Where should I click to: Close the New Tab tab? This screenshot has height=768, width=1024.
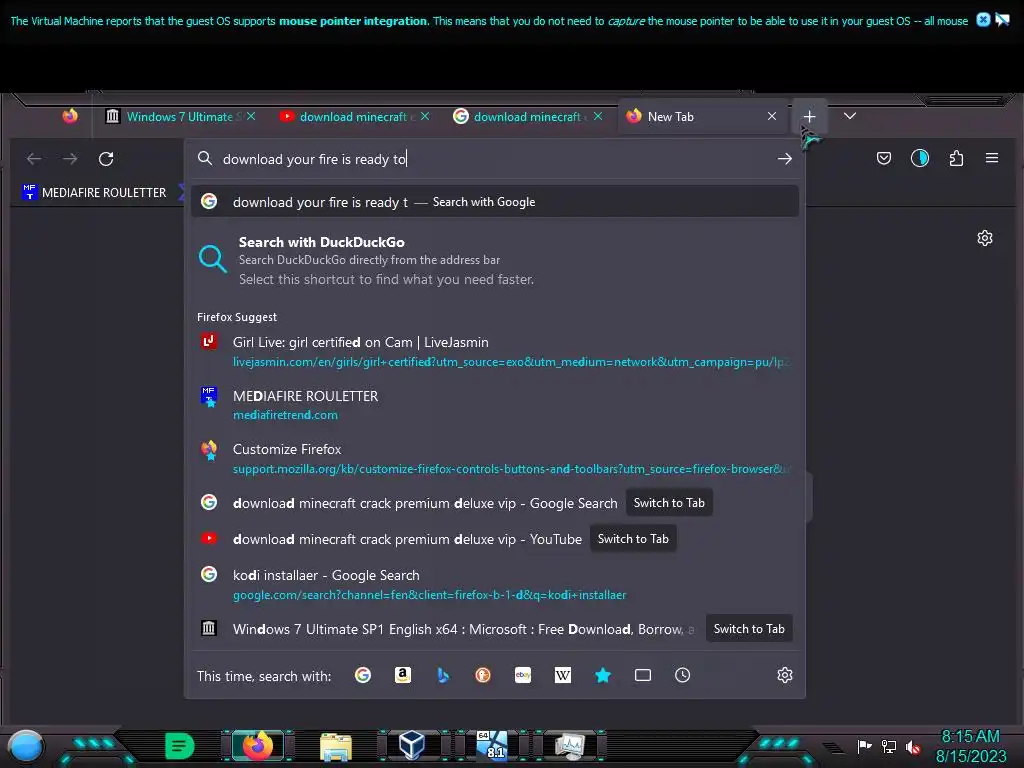coord(772,116)
